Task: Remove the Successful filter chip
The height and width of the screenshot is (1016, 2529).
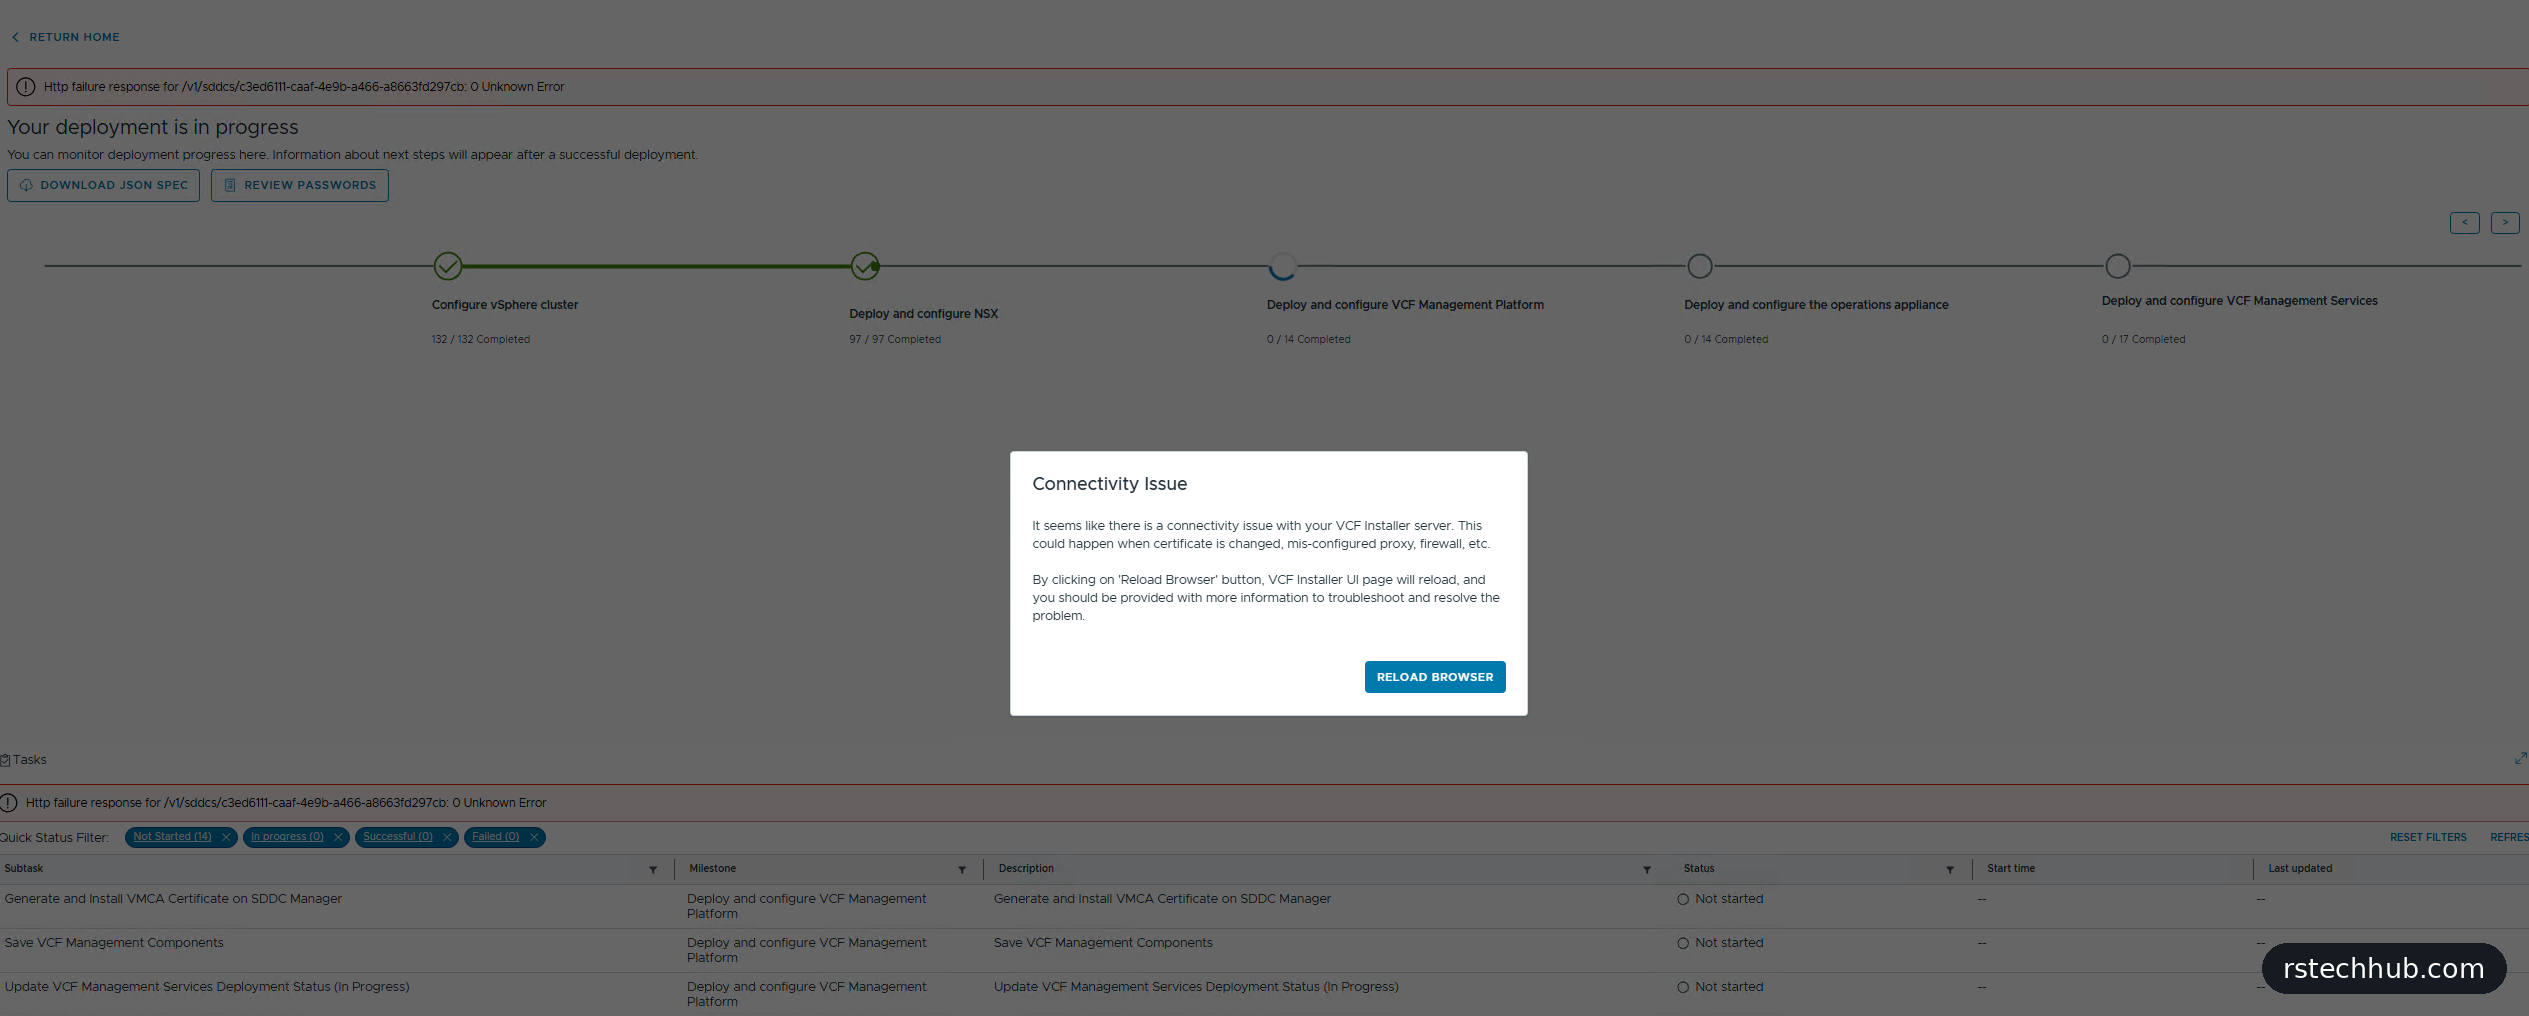Action: point(447,837)
